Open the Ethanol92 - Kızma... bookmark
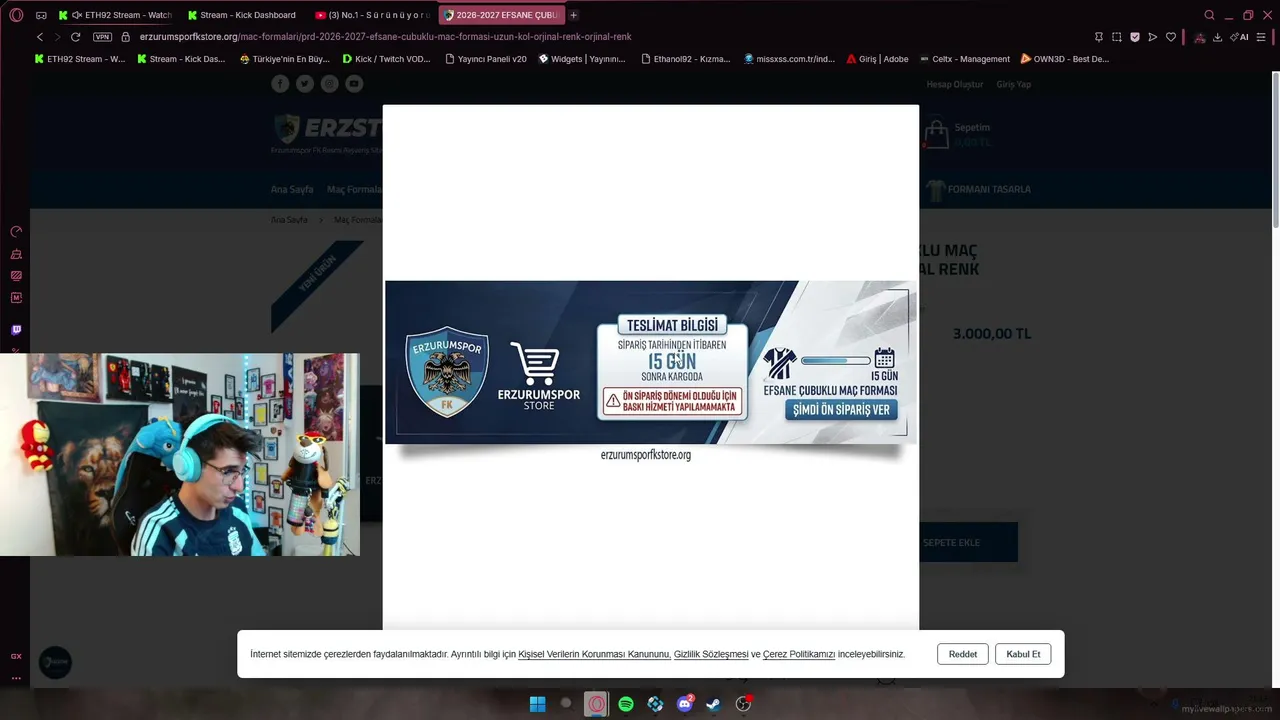This screenshot has width=1280, height=720. click(x=685, y=59)
